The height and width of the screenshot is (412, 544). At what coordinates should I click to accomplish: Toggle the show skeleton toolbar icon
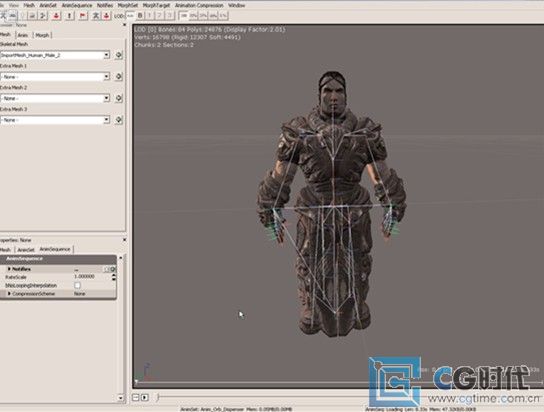(x=3, y=16)
